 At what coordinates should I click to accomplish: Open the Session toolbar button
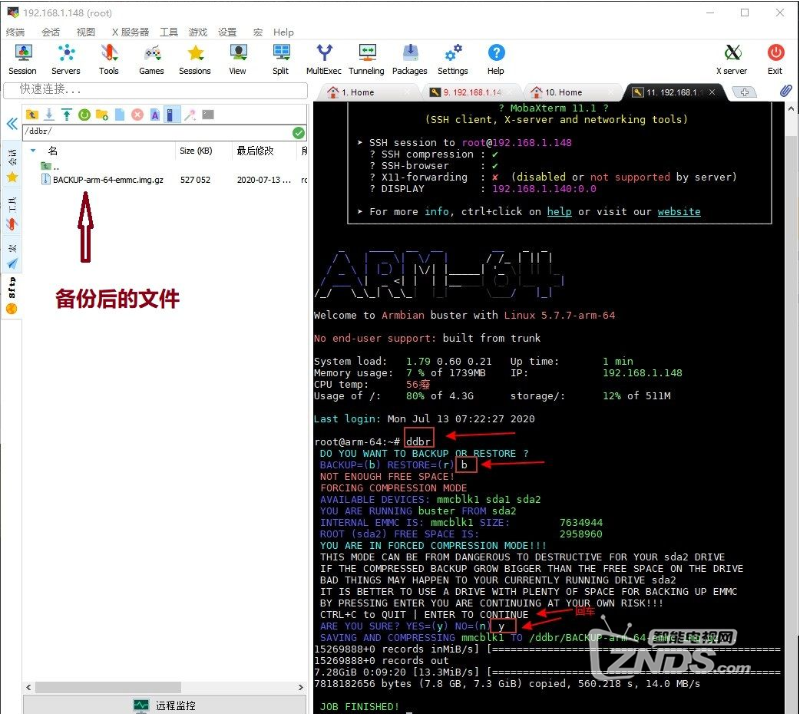(x=22, y=60)
